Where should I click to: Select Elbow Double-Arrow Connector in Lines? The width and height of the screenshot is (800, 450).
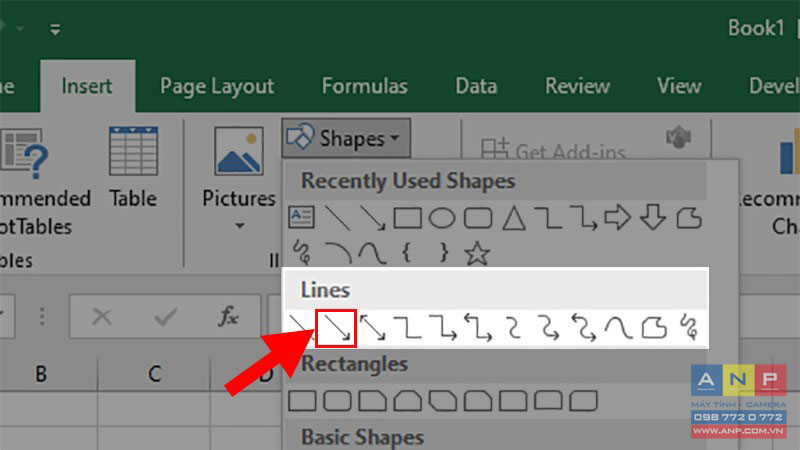pos(478,328)
